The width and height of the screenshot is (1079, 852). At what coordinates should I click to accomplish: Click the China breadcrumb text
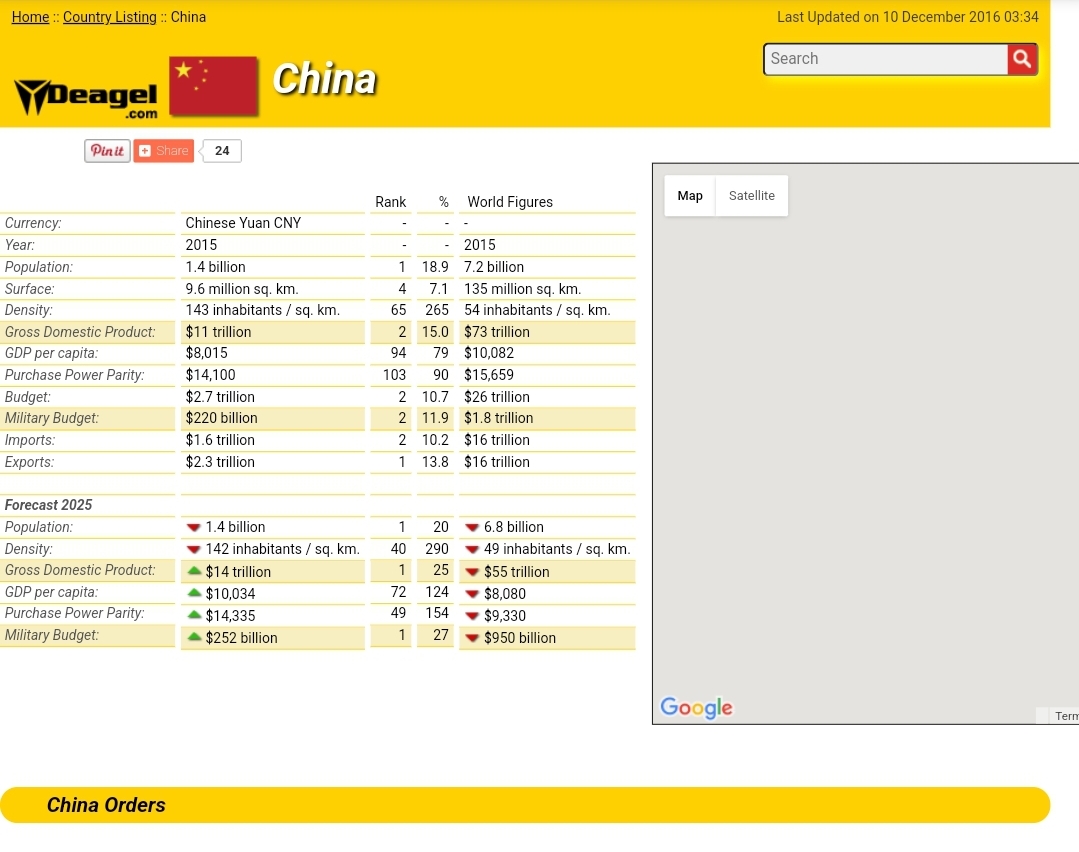point(188,17)
